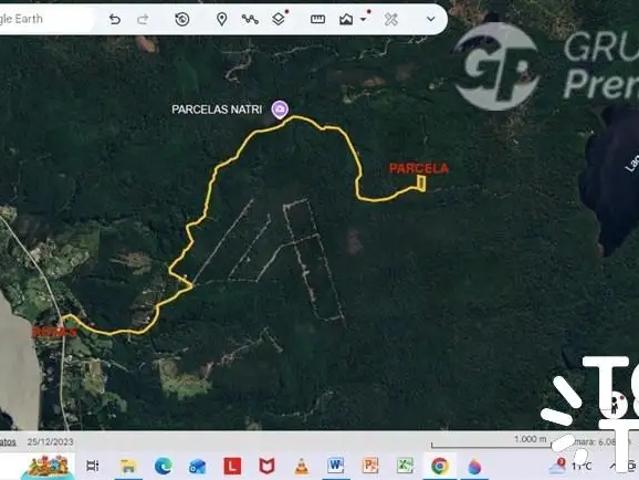Open File Explorer from the taskbar

pos(128,466)
